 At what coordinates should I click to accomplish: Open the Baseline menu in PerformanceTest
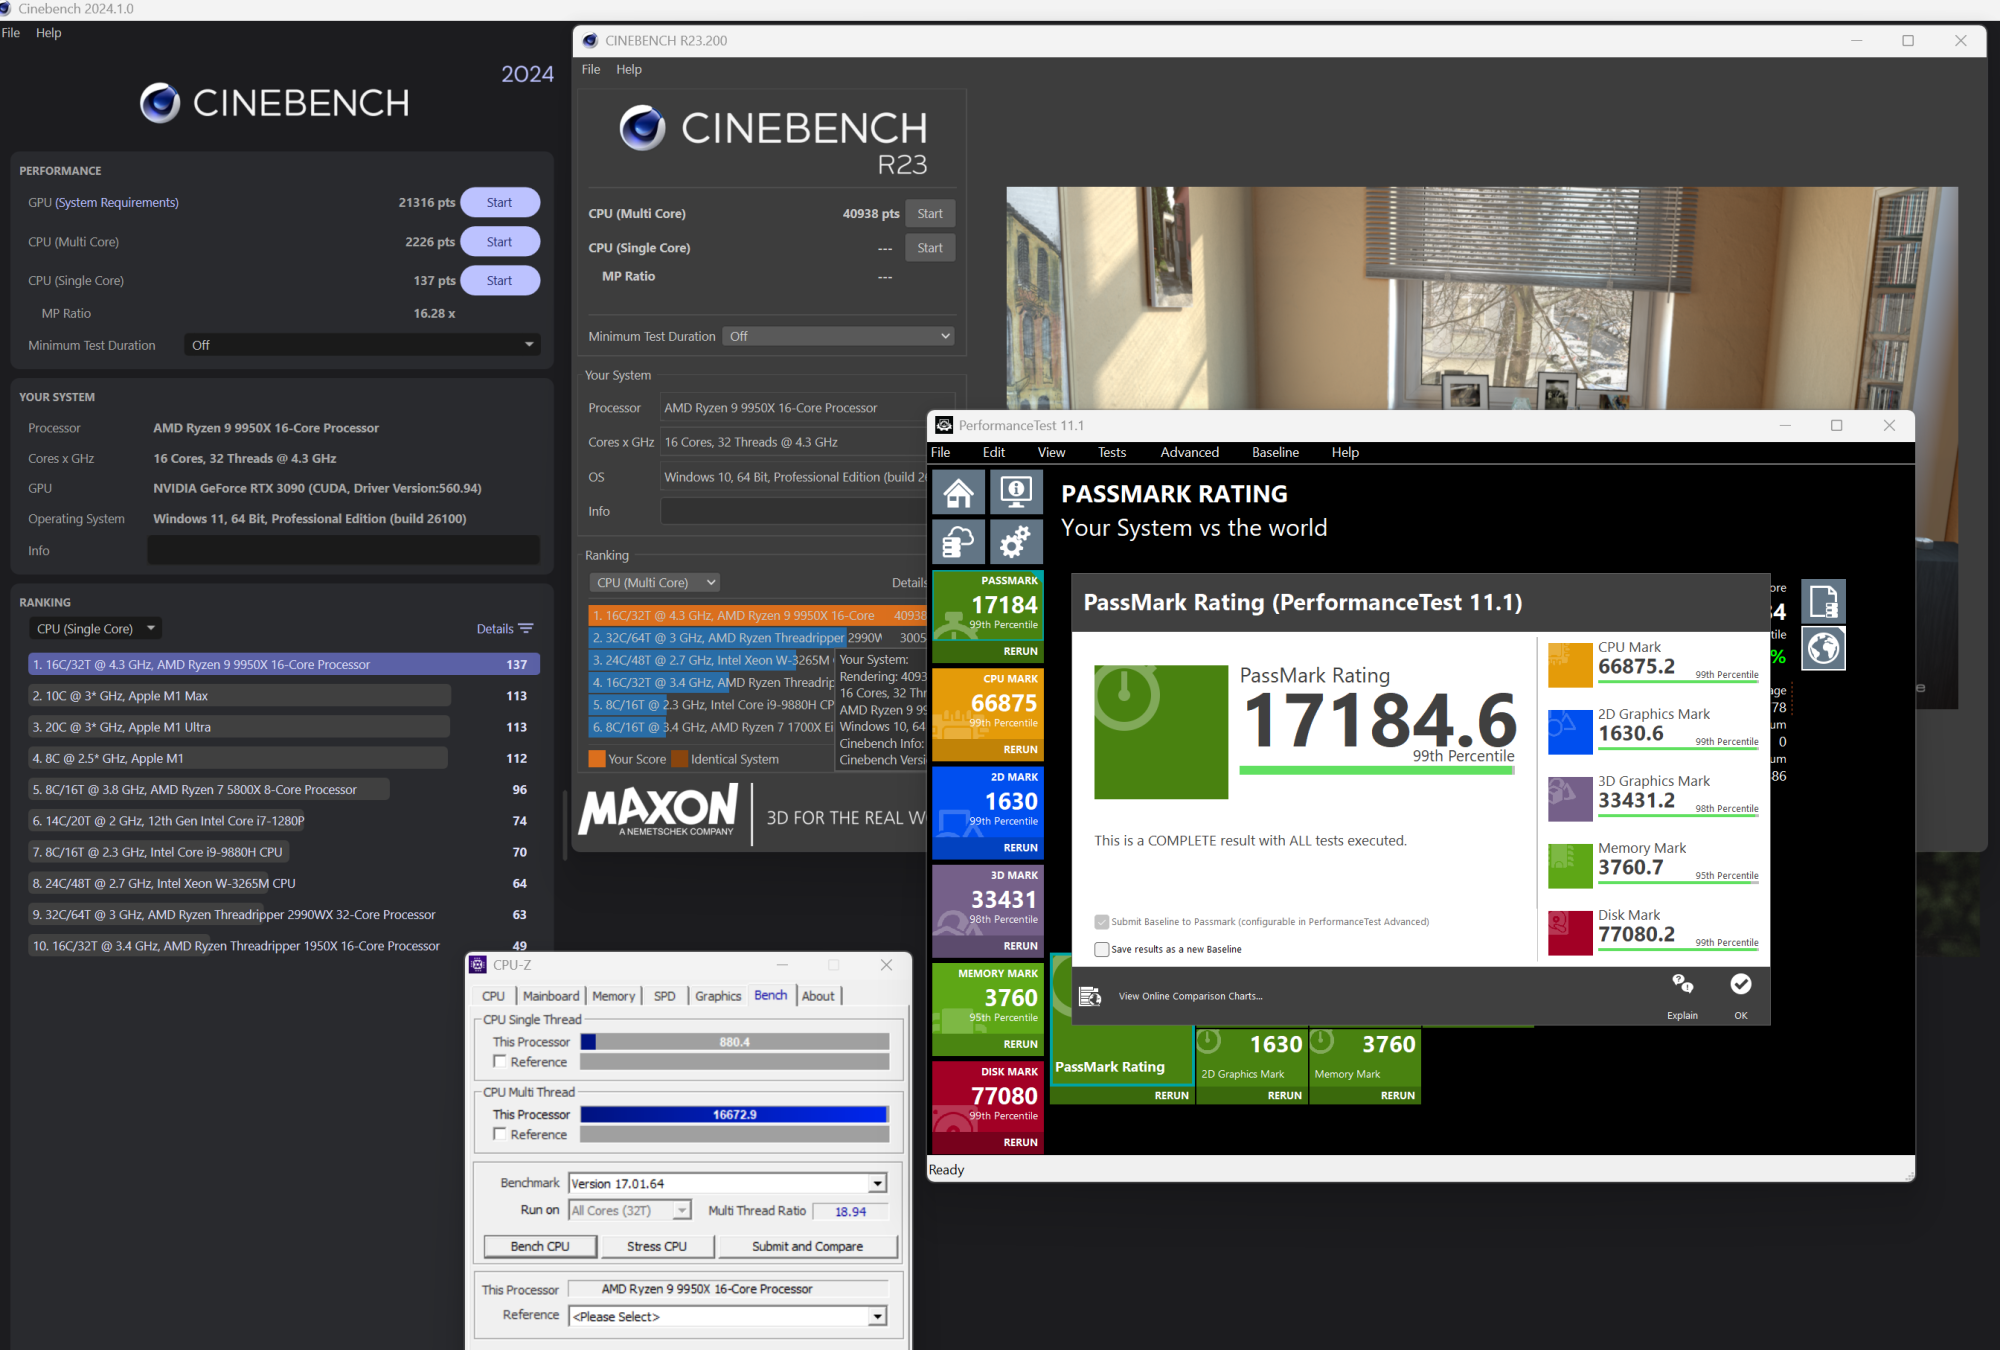point(1275,453)
